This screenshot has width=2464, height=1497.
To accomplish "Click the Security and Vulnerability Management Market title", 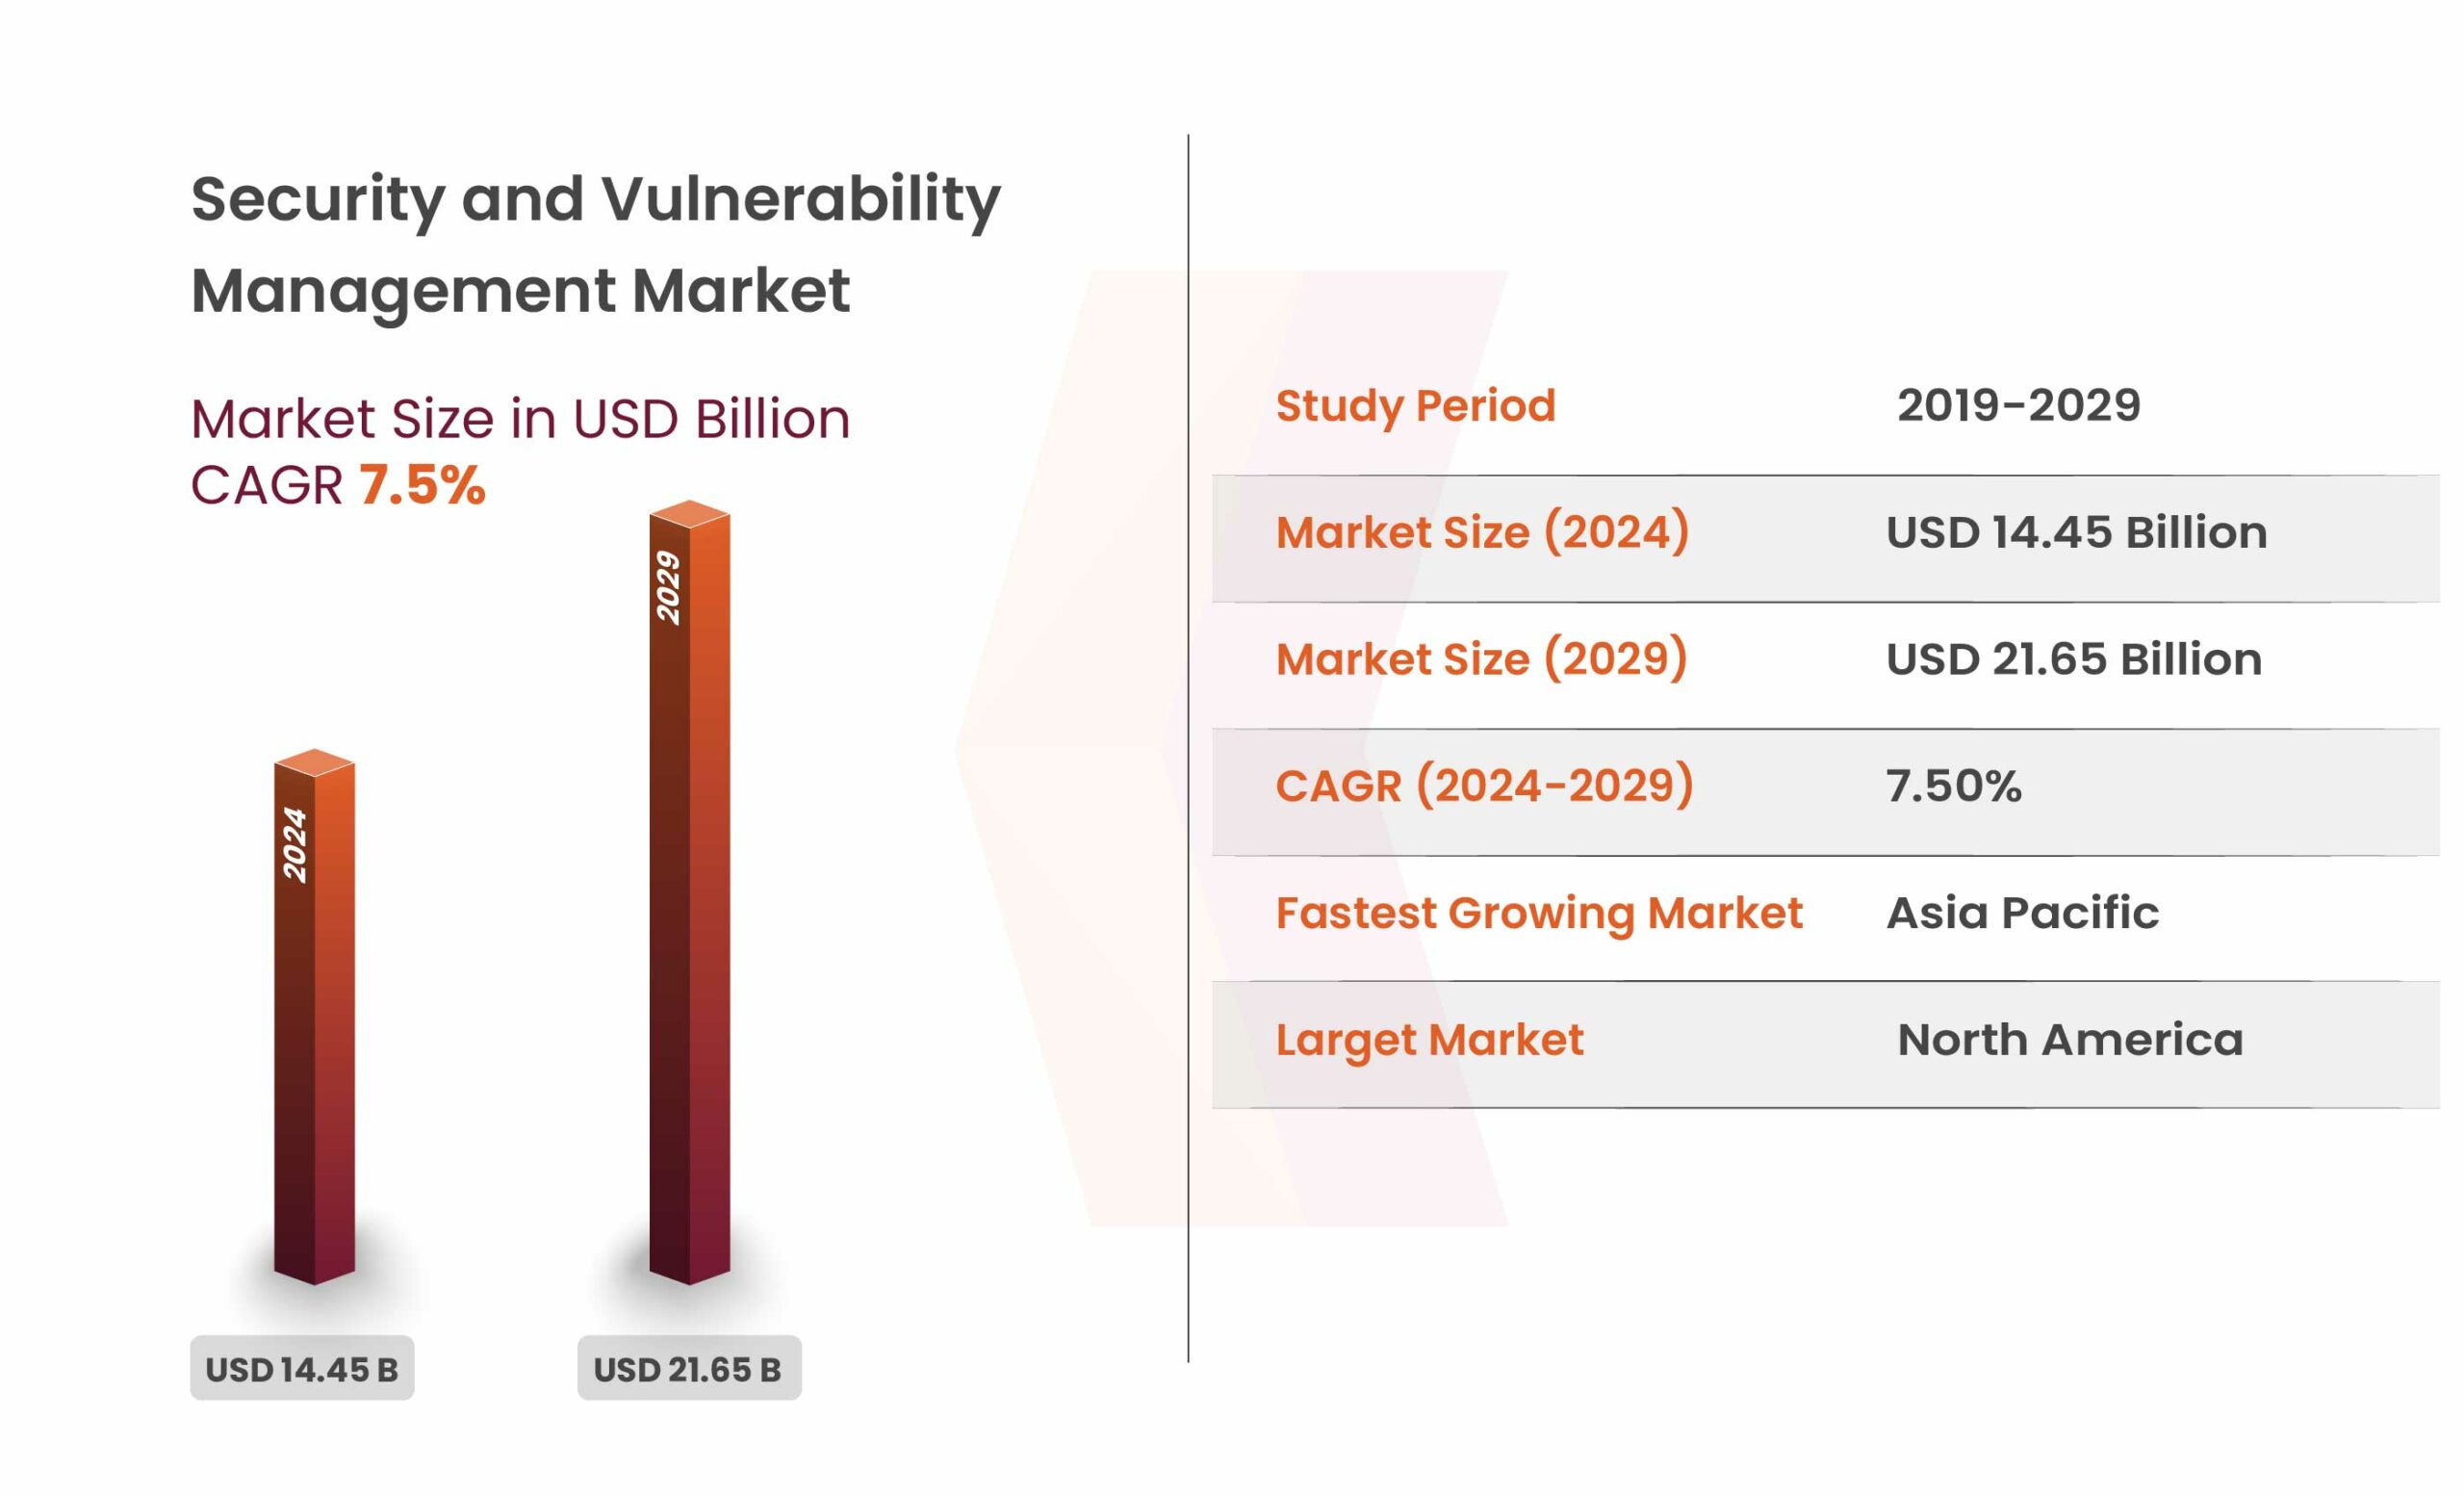I will (x=595, y=243).
